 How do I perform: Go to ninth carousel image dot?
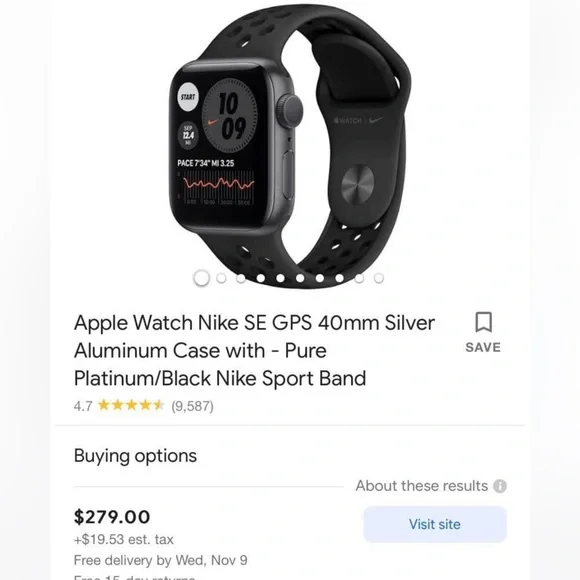(x=359, y=278)
